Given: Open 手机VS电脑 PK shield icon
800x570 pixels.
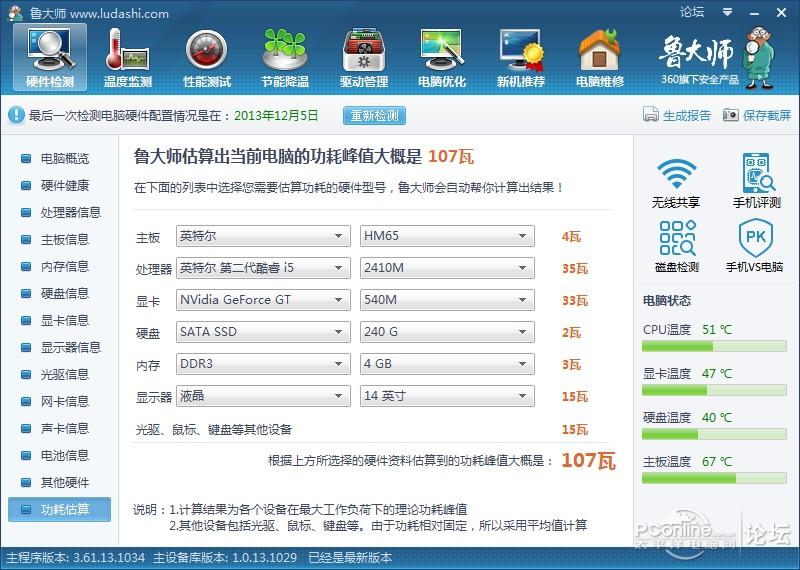Looking at the screenshot, I should 755,245.
